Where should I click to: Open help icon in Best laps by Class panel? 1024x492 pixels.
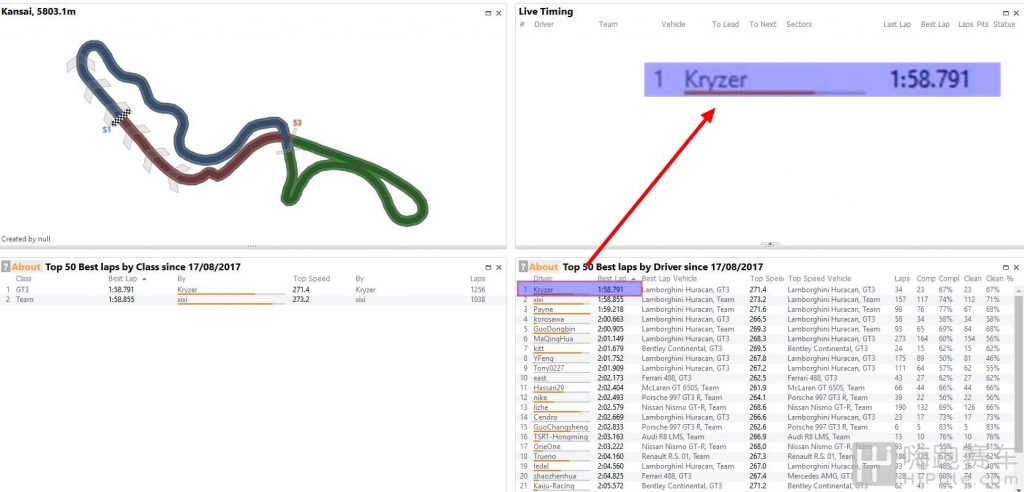click(x=5, y=267)
